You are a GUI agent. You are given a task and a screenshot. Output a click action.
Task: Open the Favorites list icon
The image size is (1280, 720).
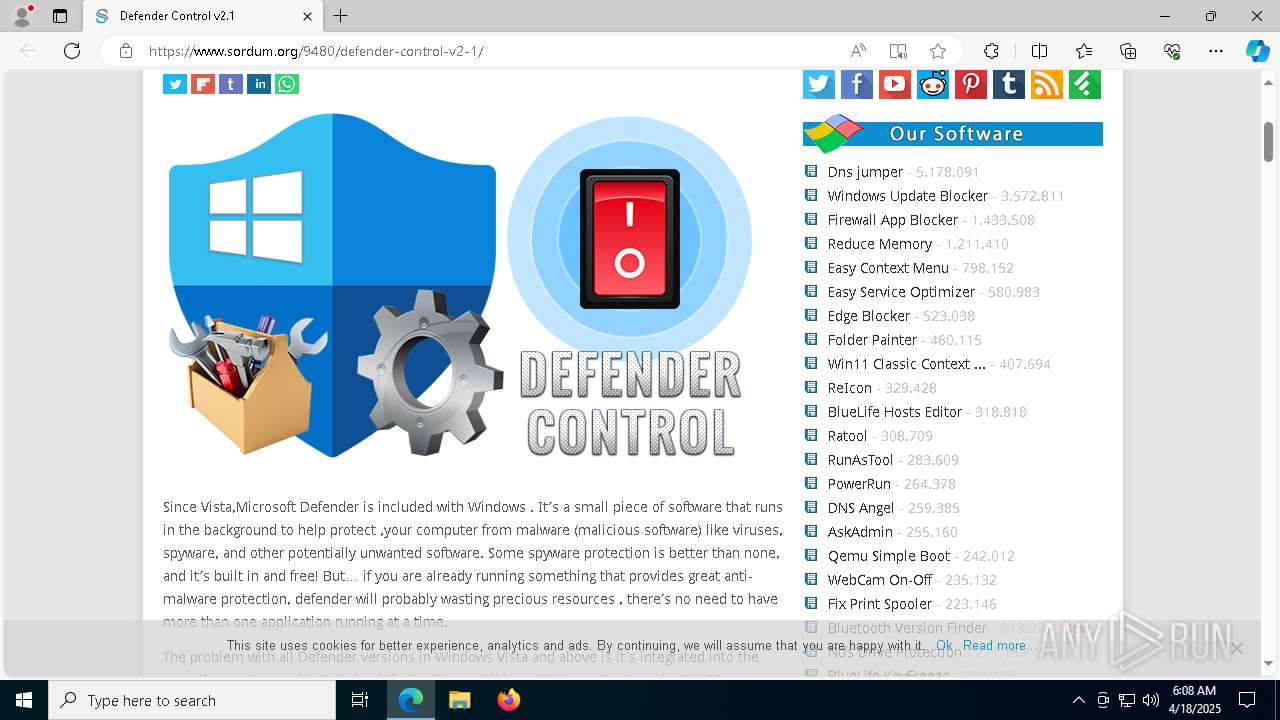click(x=1084, y=51)
